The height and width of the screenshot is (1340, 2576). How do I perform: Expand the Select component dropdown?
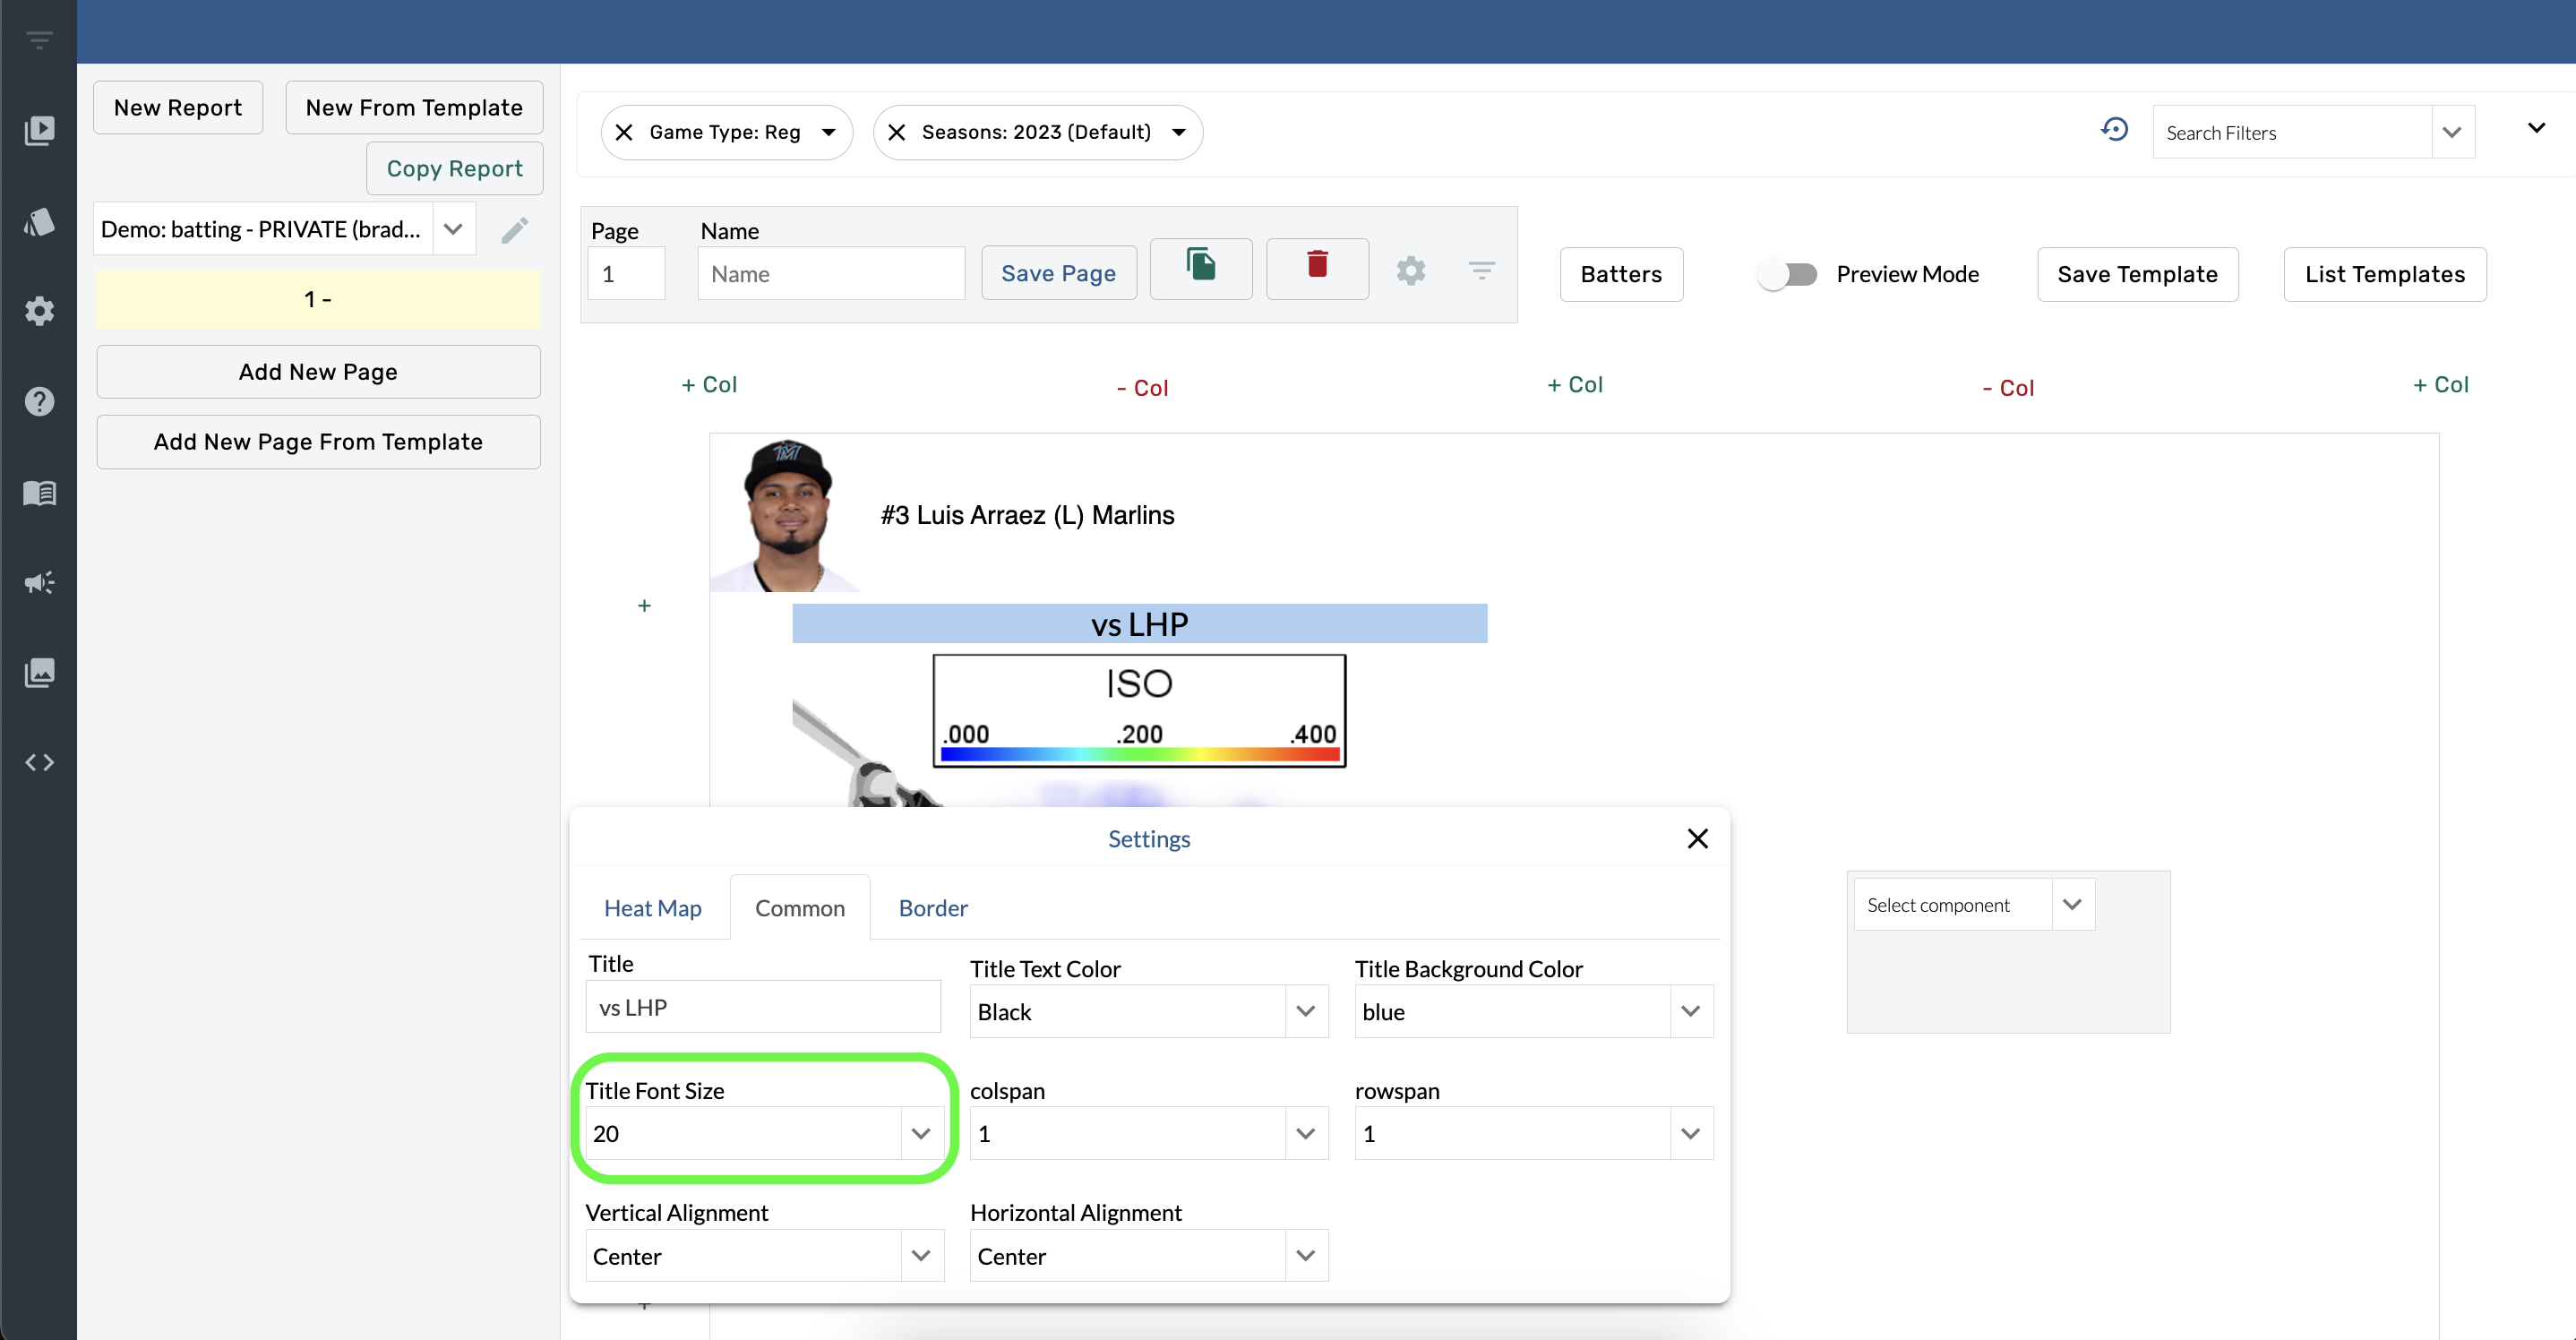coord(2071,904)
